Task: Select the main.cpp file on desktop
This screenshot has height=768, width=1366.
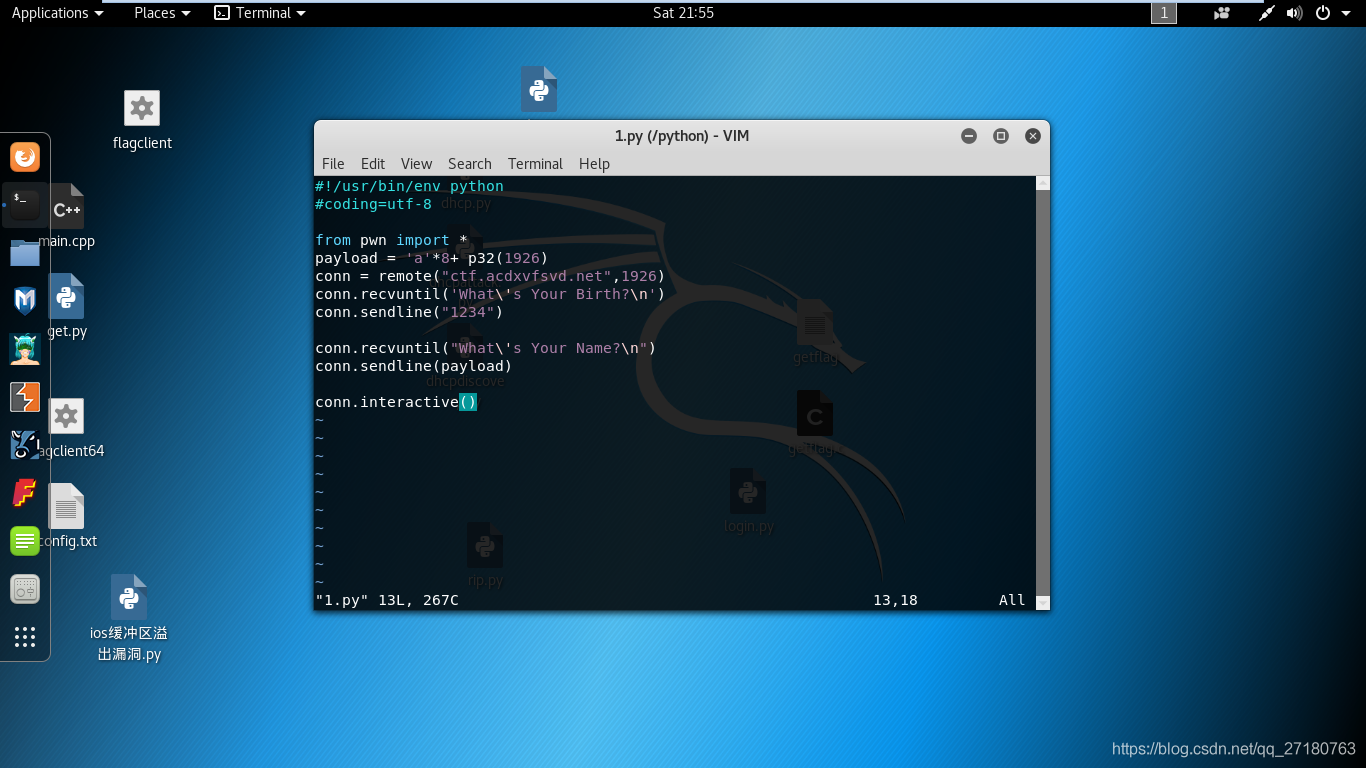Action: tap(67, 216)
